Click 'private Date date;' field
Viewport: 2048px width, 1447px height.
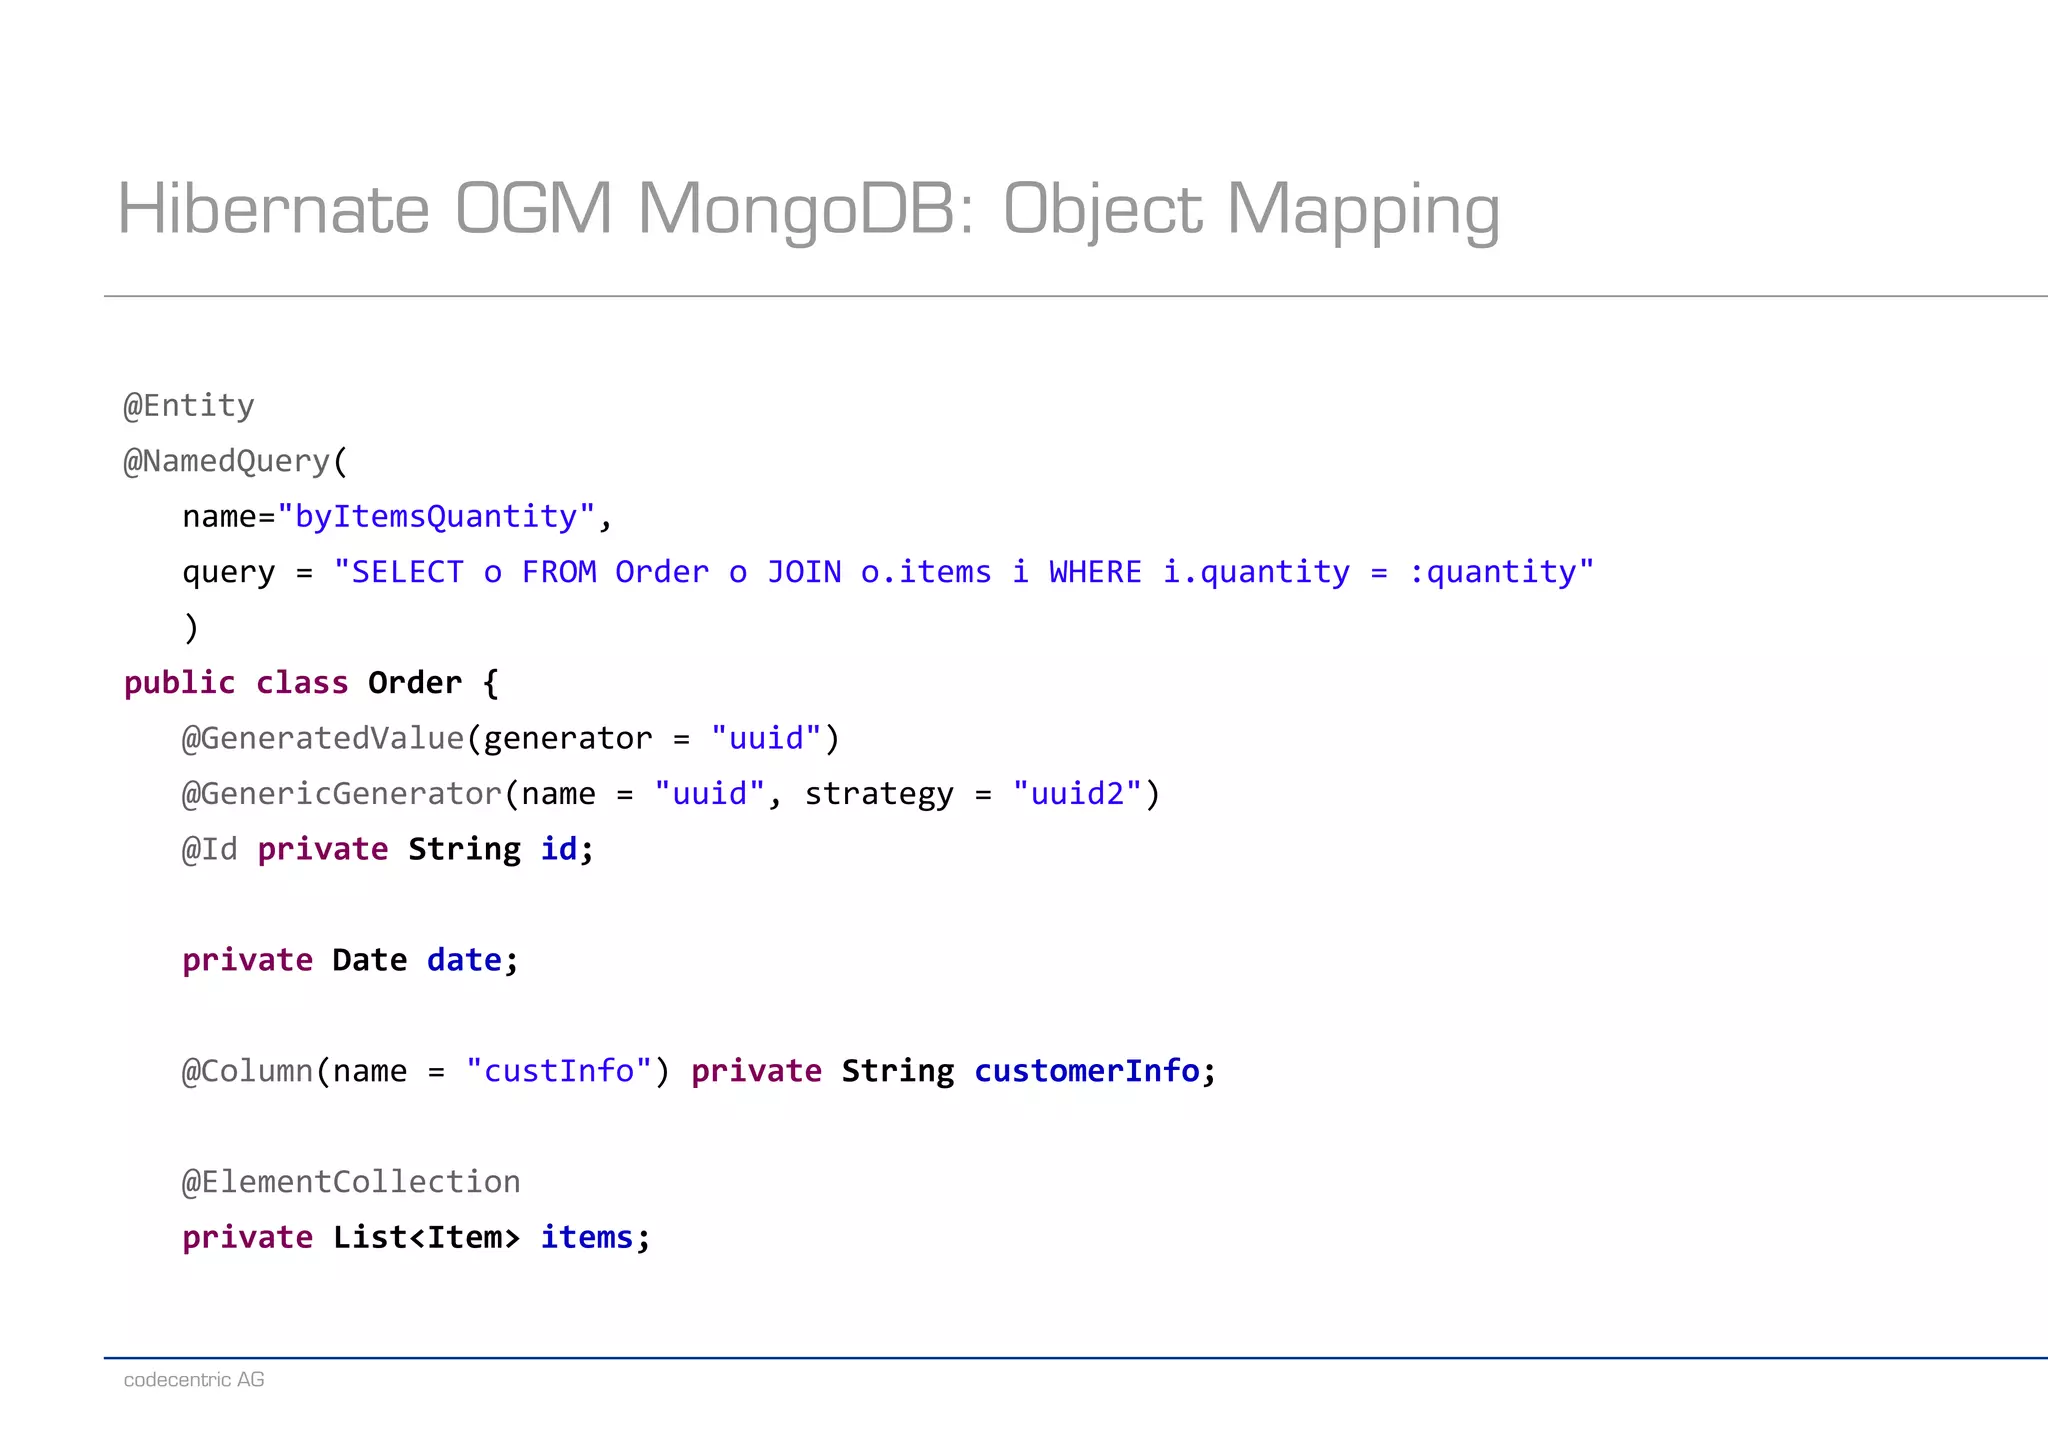pyautogui.click(x=351, y=960)
